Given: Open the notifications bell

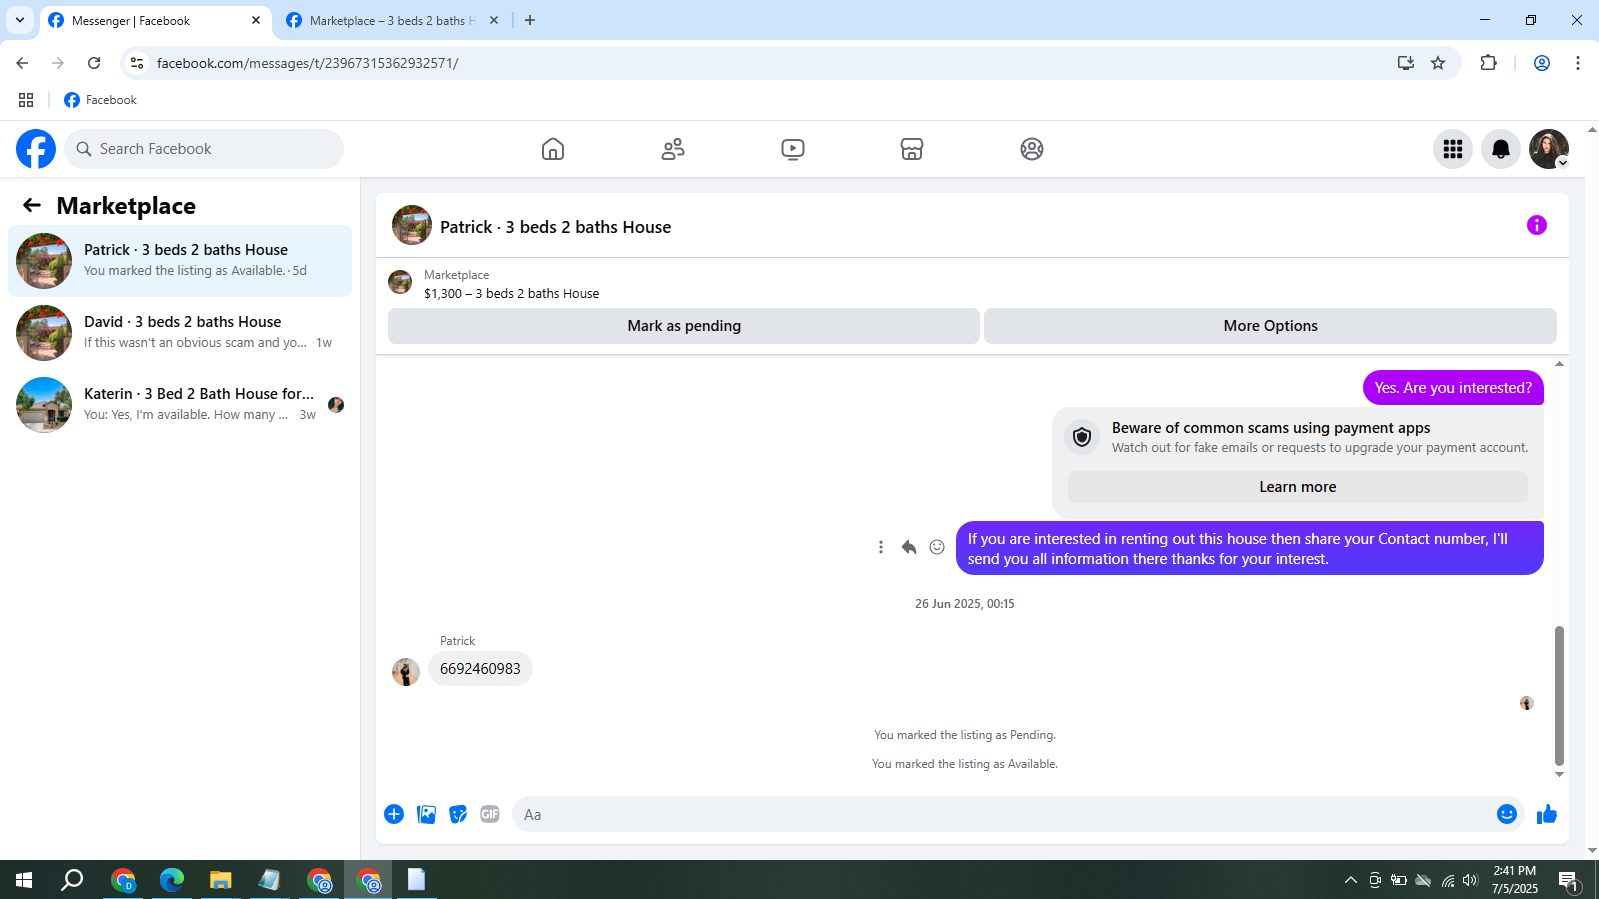Looking at the screenshot, I should pyautogui.click(x=1501, y=149).
